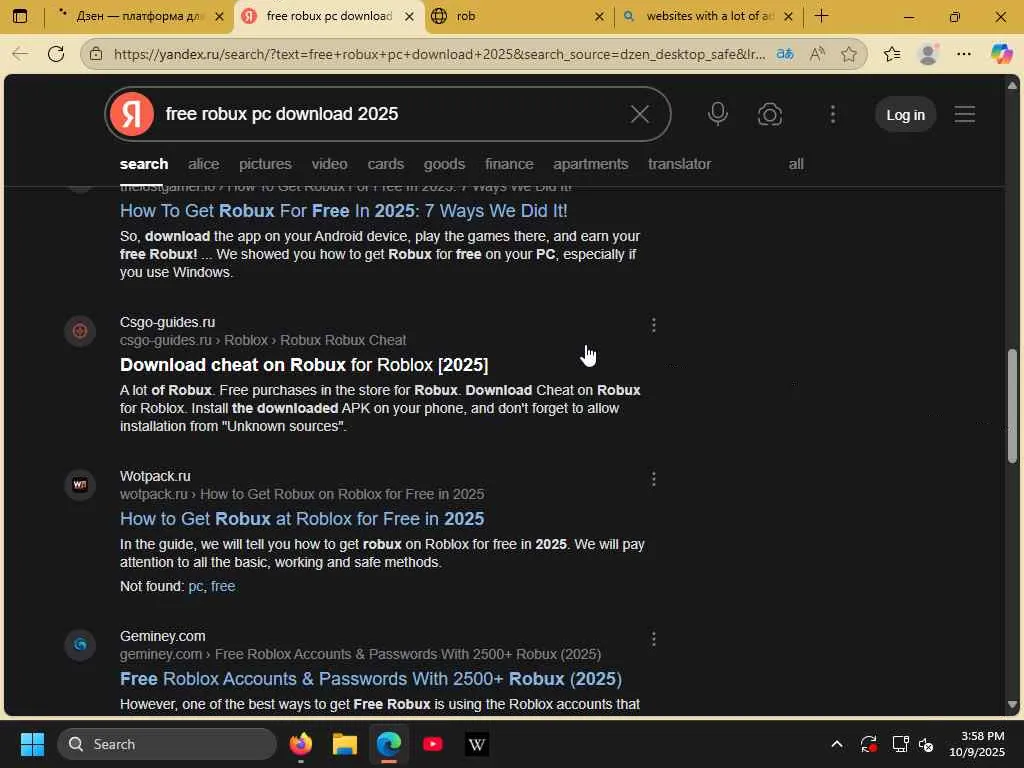Open a new browser tab

(822, 16)
